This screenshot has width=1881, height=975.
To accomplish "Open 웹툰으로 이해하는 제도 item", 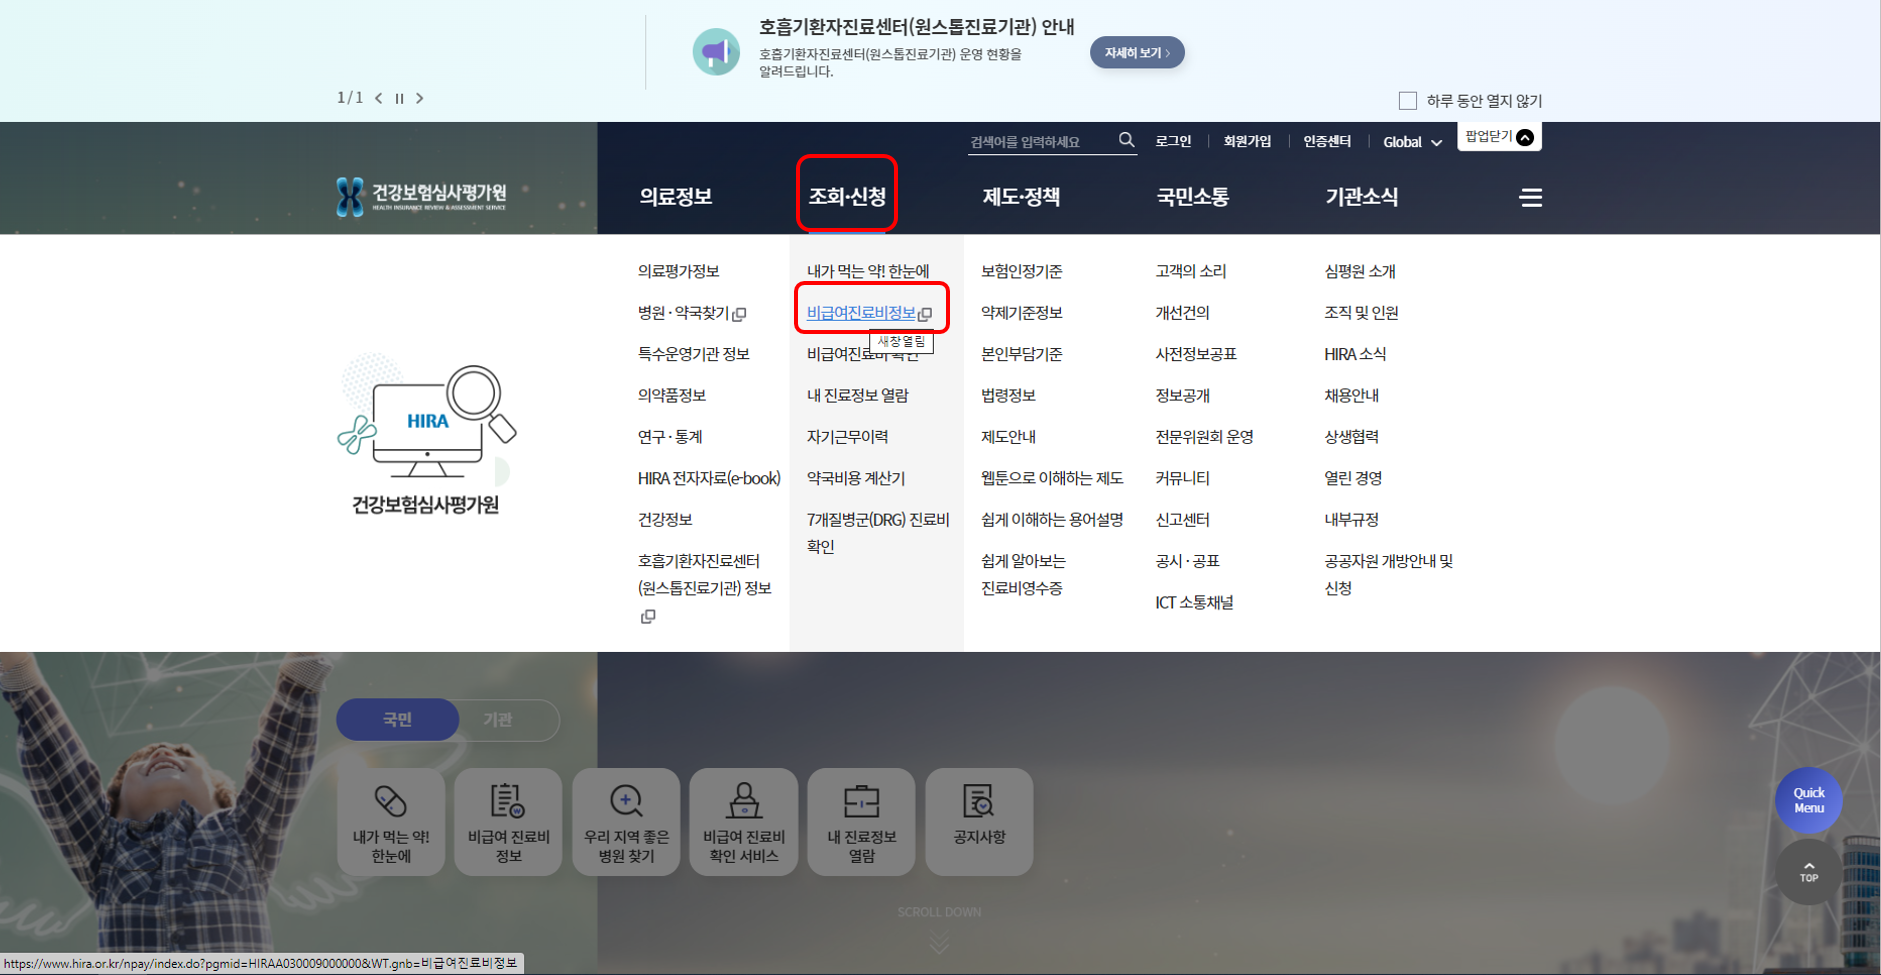I will (1052, 478).
